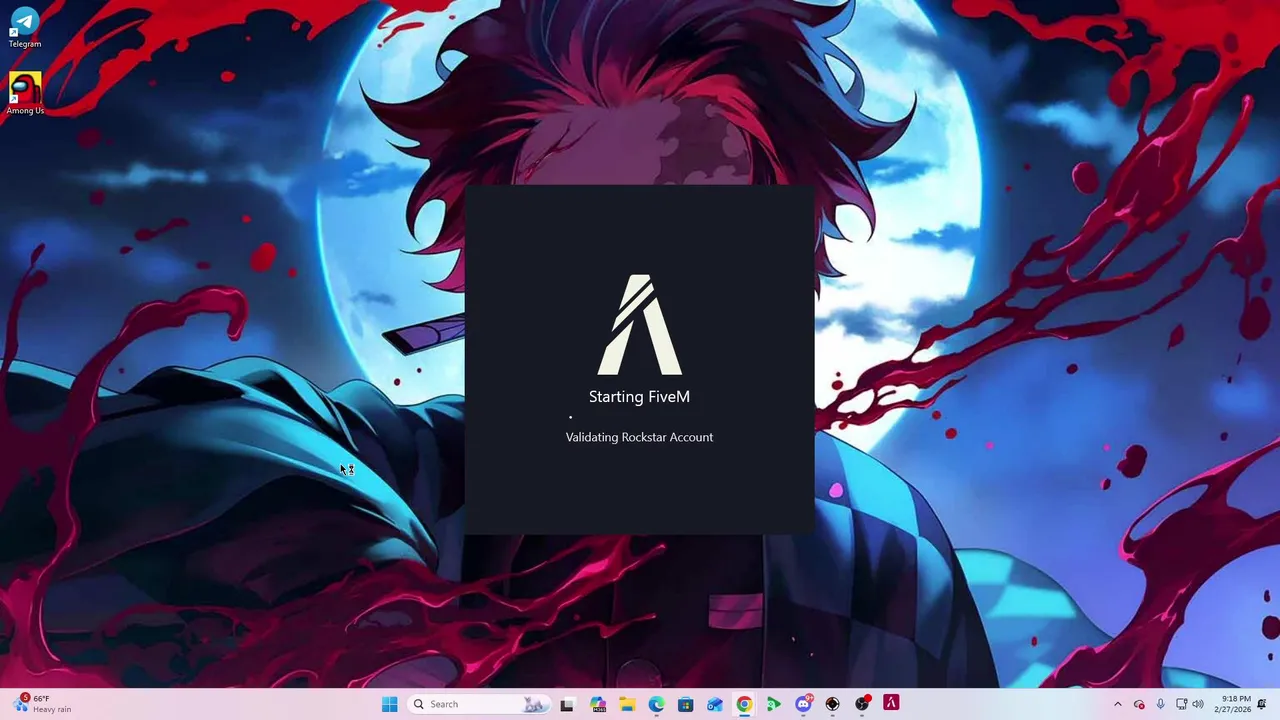Open Google Play Games from taskbar
This screenshot has width=1280, height=720.
pyautogui.click(x=773, y=704)
